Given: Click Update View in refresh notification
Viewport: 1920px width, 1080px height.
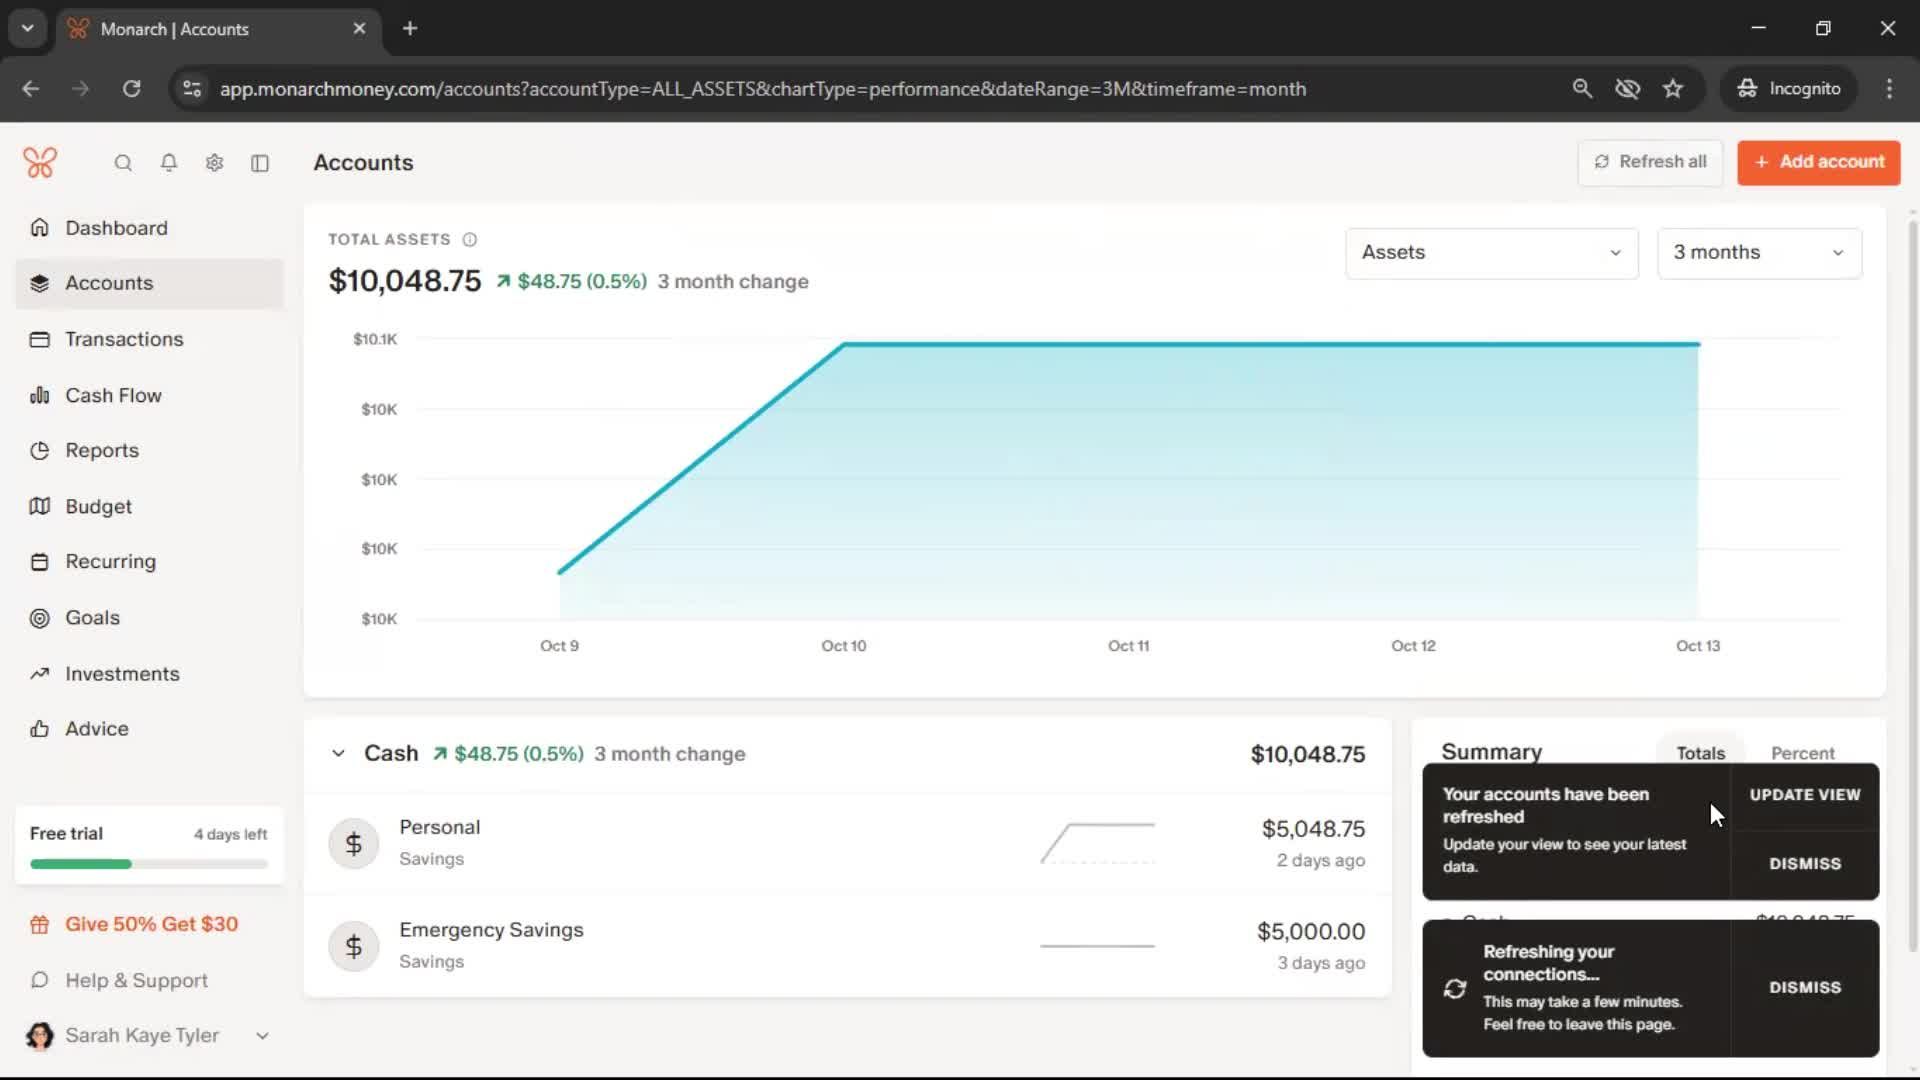Looking at the screenshot, I should coord(1804,795).
